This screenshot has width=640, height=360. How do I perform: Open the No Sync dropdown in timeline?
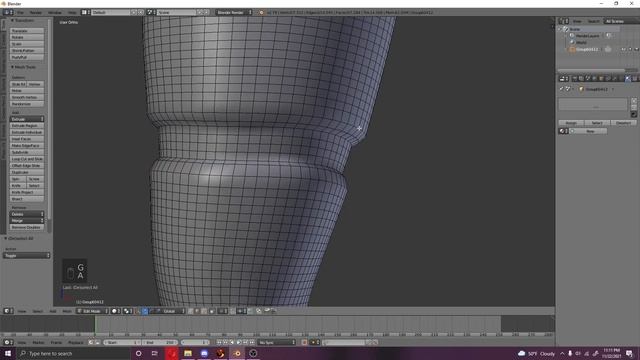277,342
